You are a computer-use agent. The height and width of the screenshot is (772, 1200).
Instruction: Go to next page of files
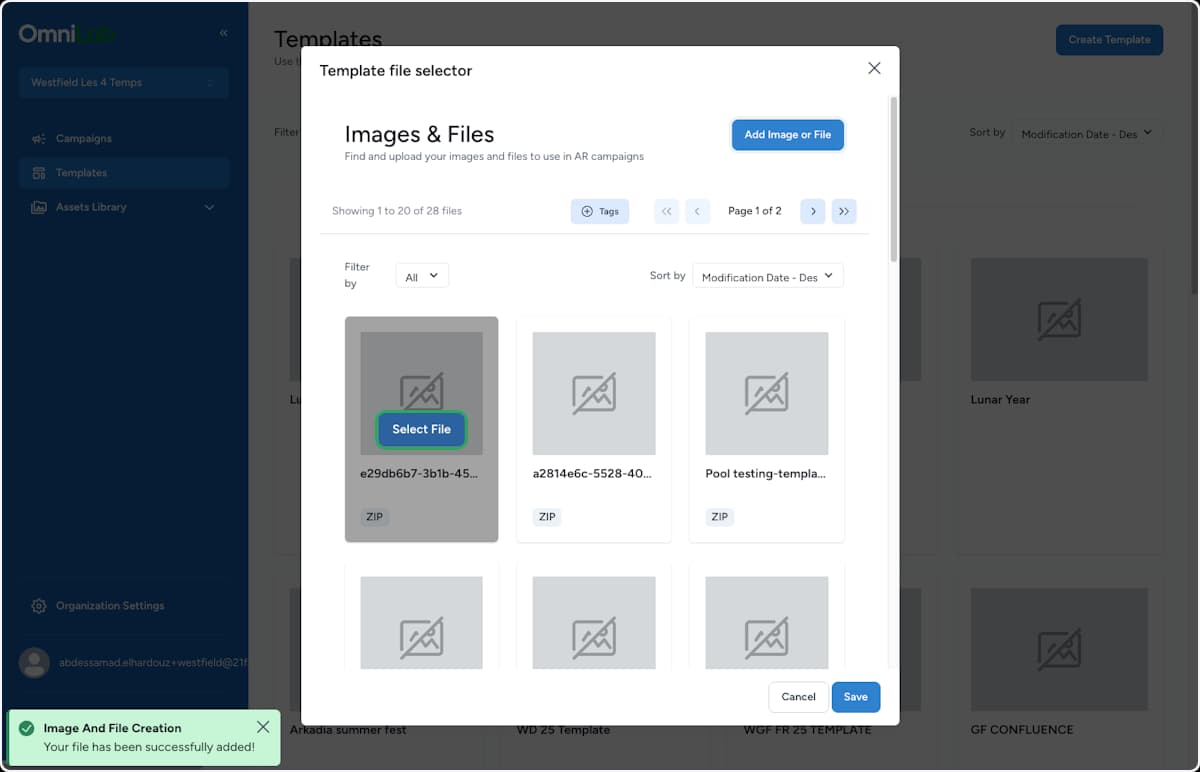point(813,211)
